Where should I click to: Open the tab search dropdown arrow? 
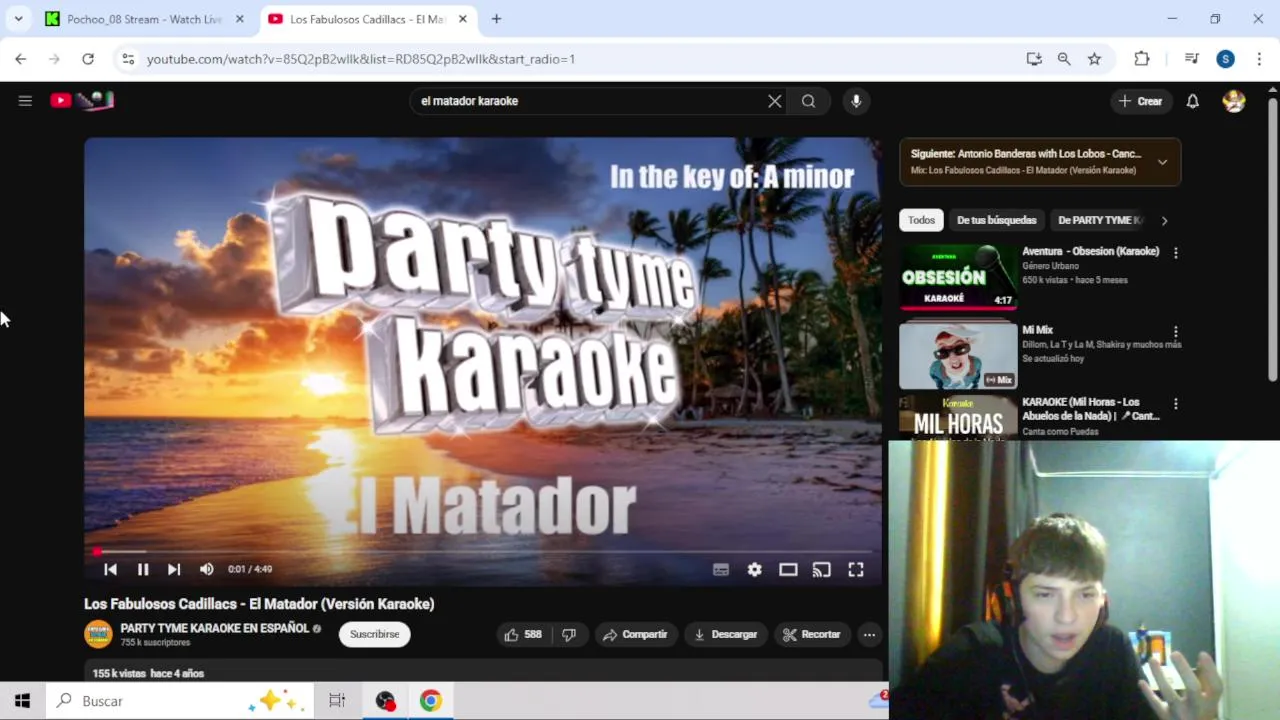point(18,19)
